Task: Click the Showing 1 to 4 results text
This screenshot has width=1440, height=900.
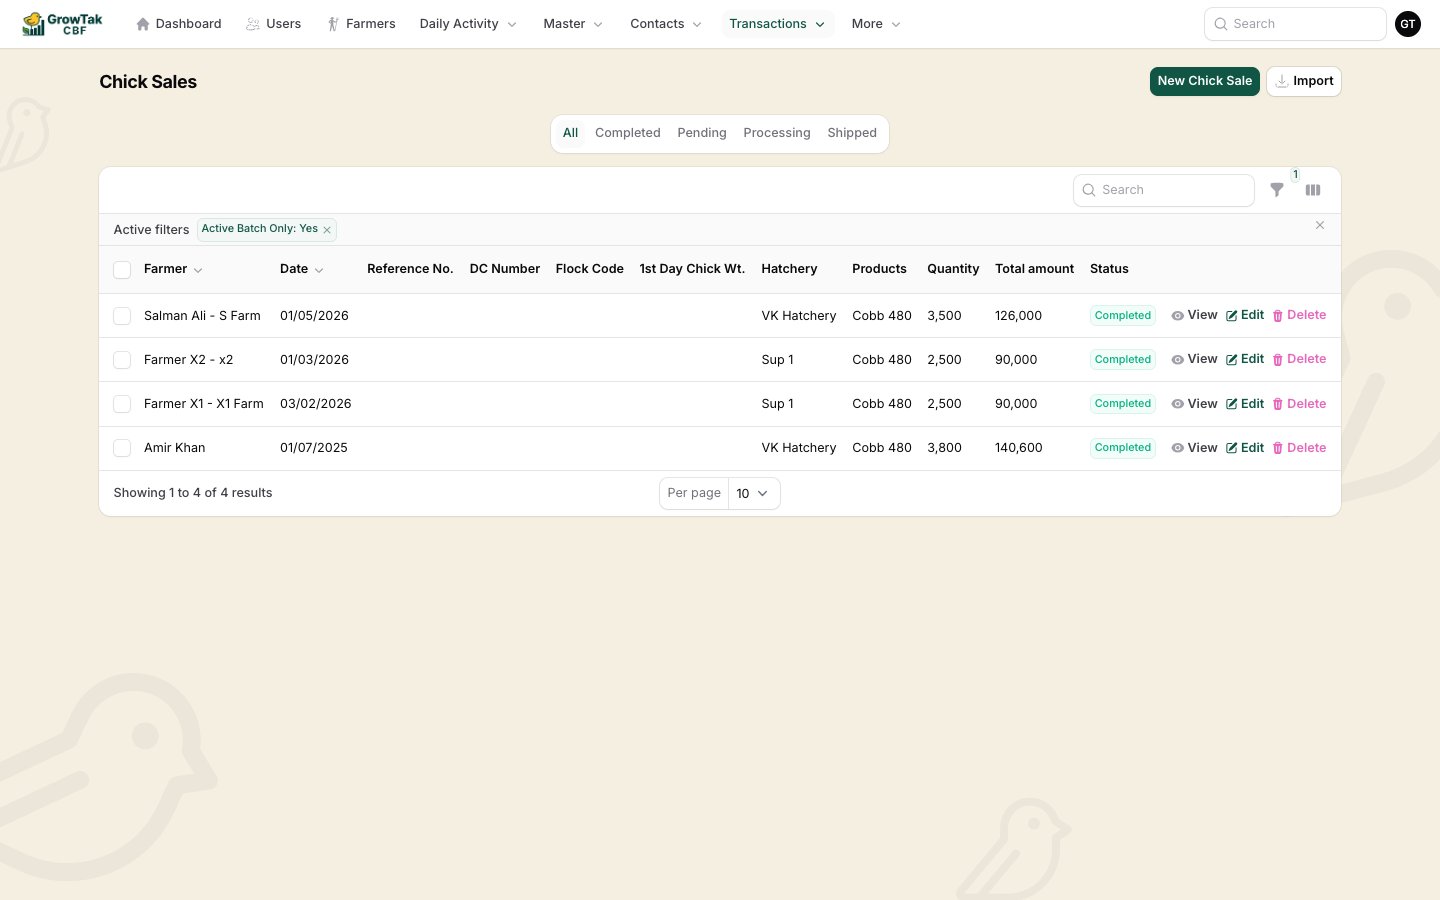Action: pos(193,493)
